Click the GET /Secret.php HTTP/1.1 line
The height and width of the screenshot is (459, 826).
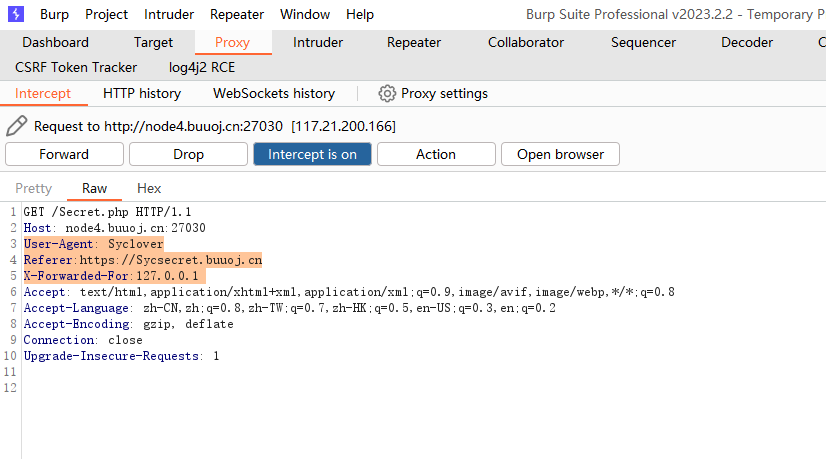coord(107,212)
